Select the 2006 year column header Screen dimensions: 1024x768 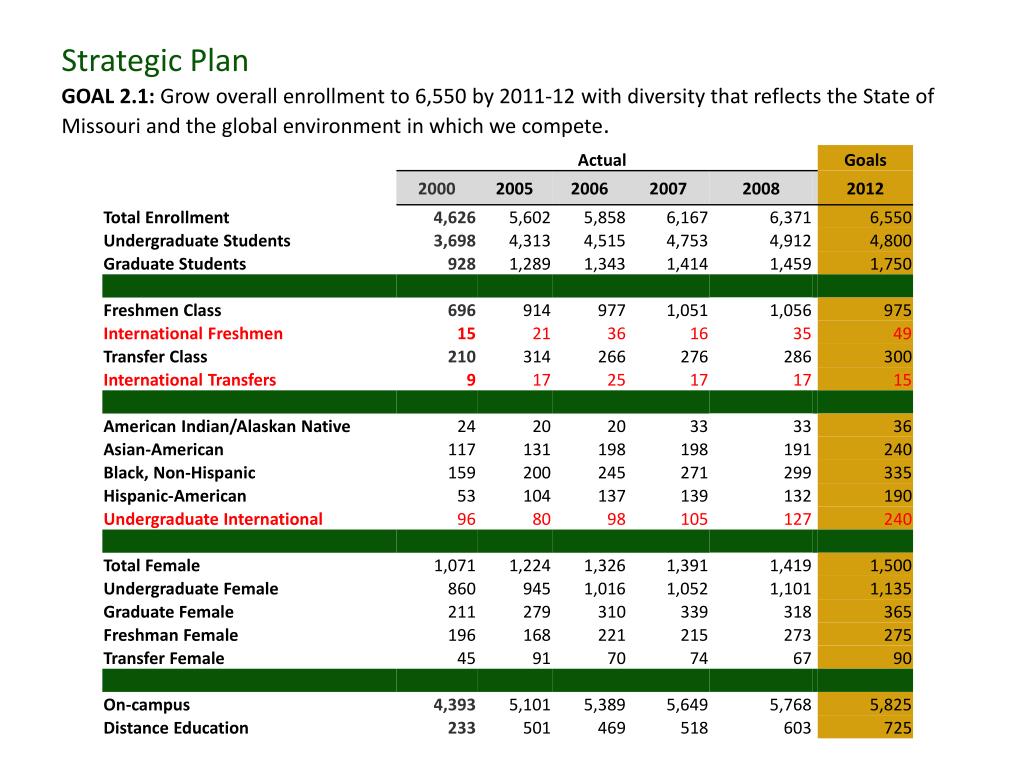point(589,189)
